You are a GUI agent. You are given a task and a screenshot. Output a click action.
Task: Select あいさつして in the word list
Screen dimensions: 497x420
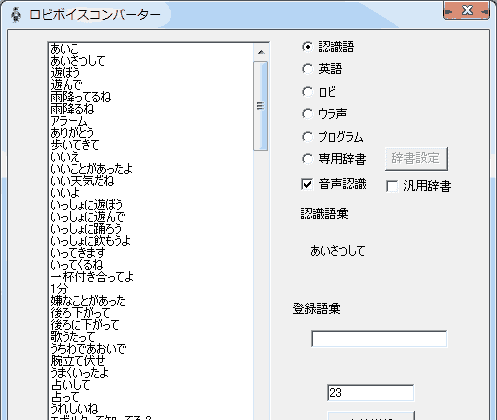point(77,61)
